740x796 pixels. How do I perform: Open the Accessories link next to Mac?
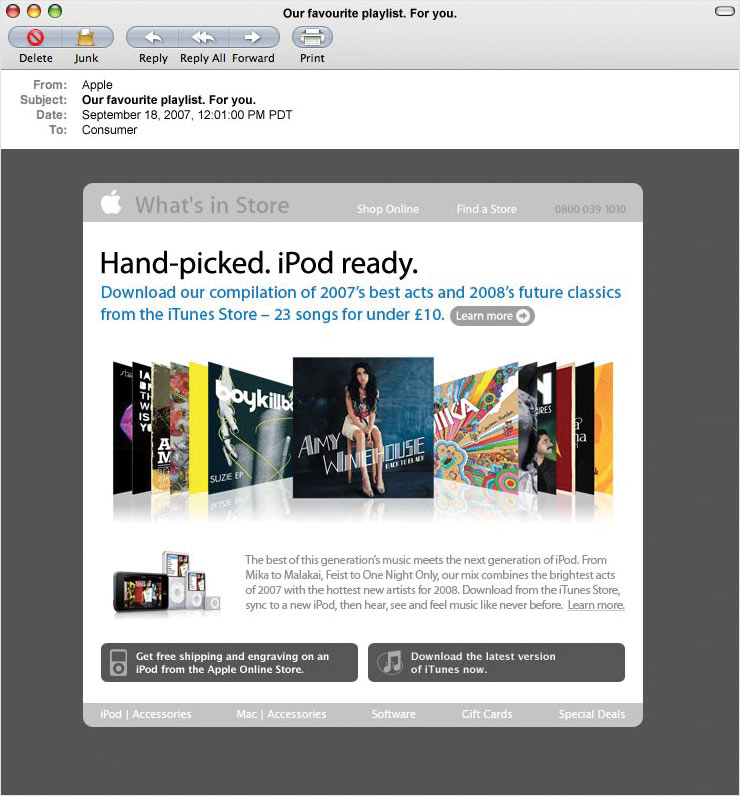click(x=297, y=714)
